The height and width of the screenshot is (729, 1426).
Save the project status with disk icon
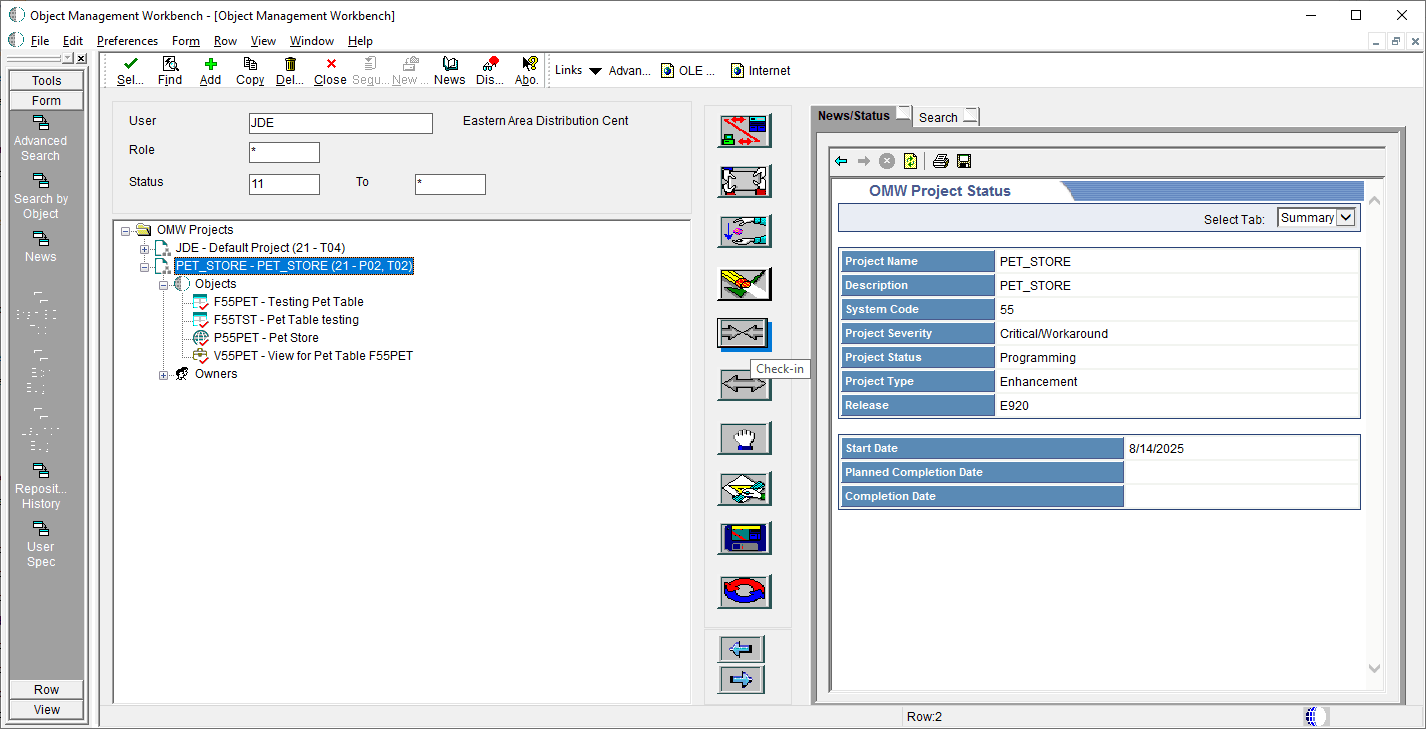[x=964, y=161]
